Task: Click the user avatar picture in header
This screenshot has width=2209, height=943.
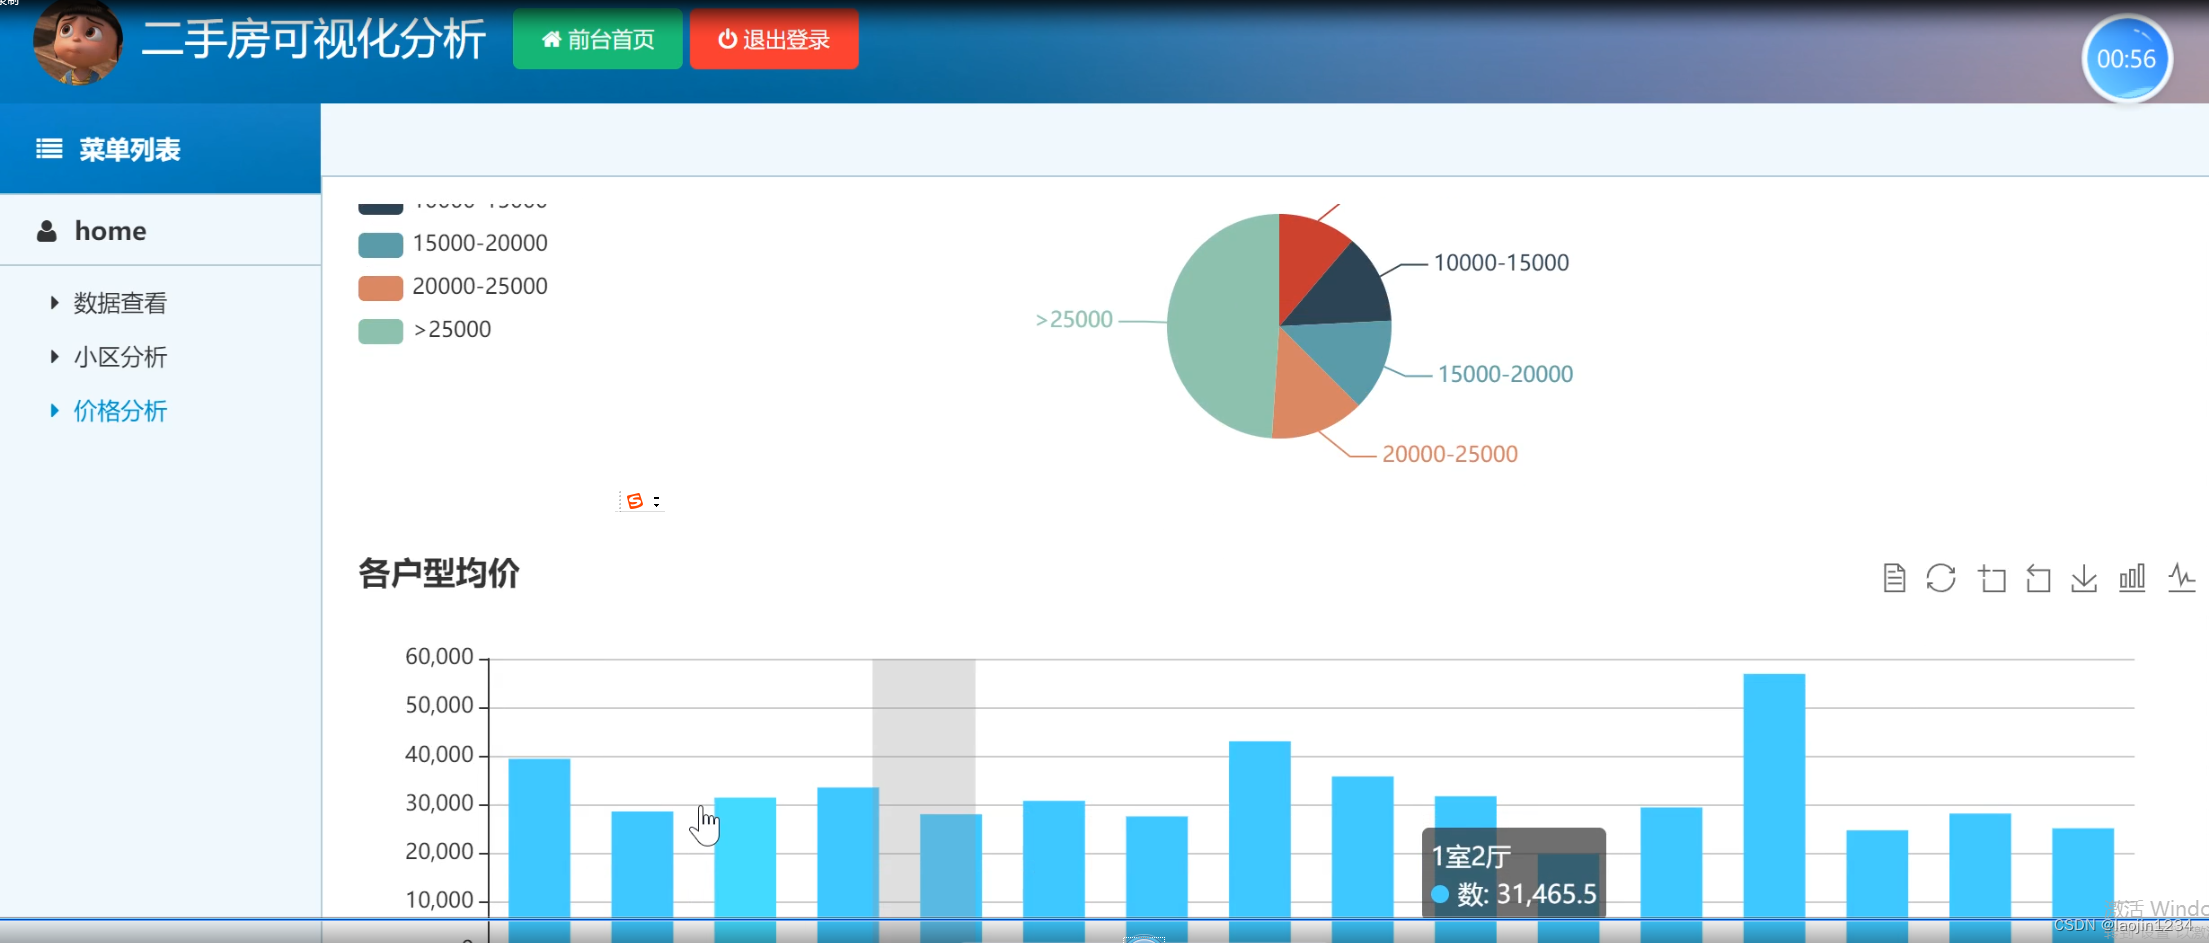Action: click(77, 43)
